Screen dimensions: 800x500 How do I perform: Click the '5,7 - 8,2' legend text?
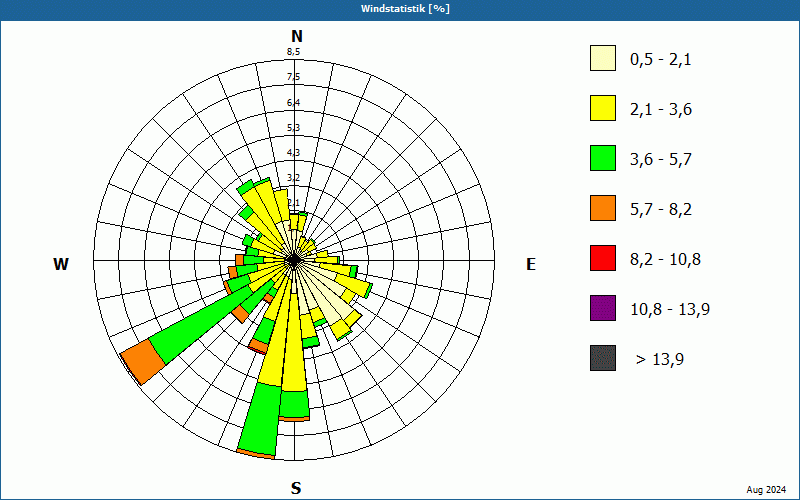tap(661, 210)
